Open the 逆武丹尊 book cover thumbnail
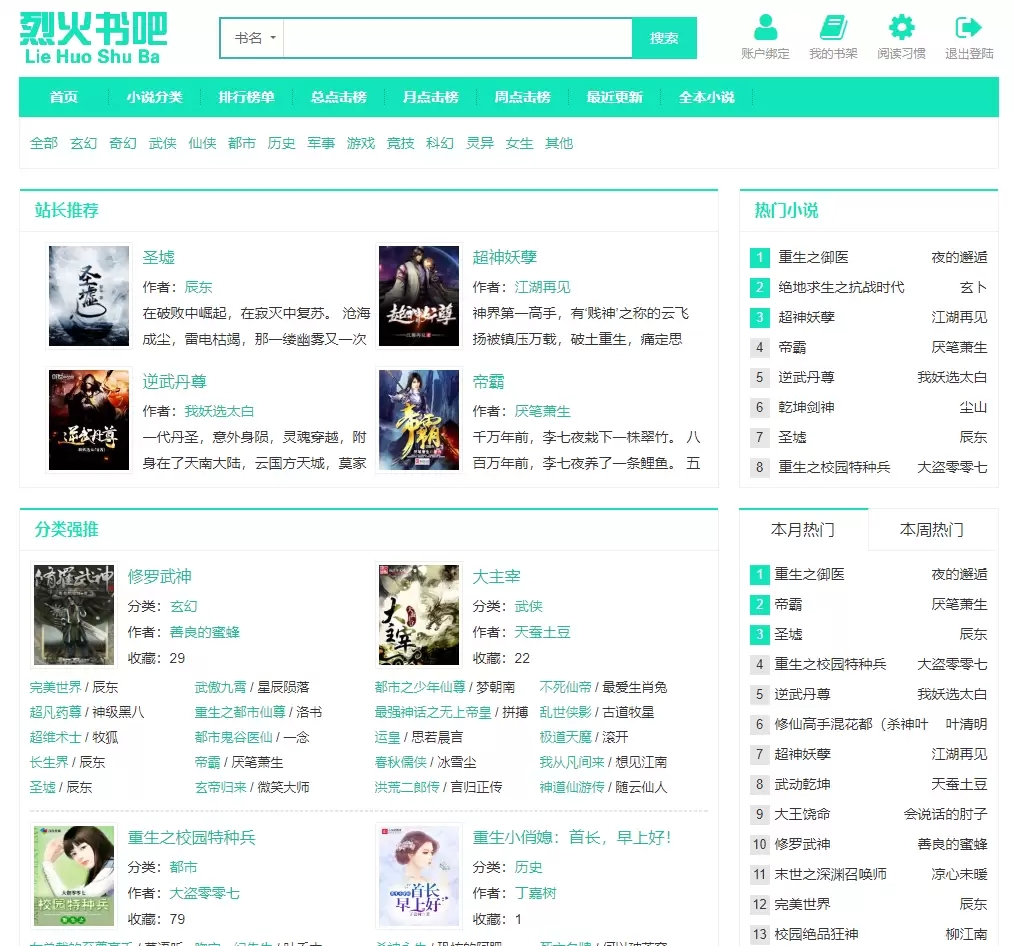The height and width of the screenshot is (946, 1014). pyautogui.click(x=89, y=420)
